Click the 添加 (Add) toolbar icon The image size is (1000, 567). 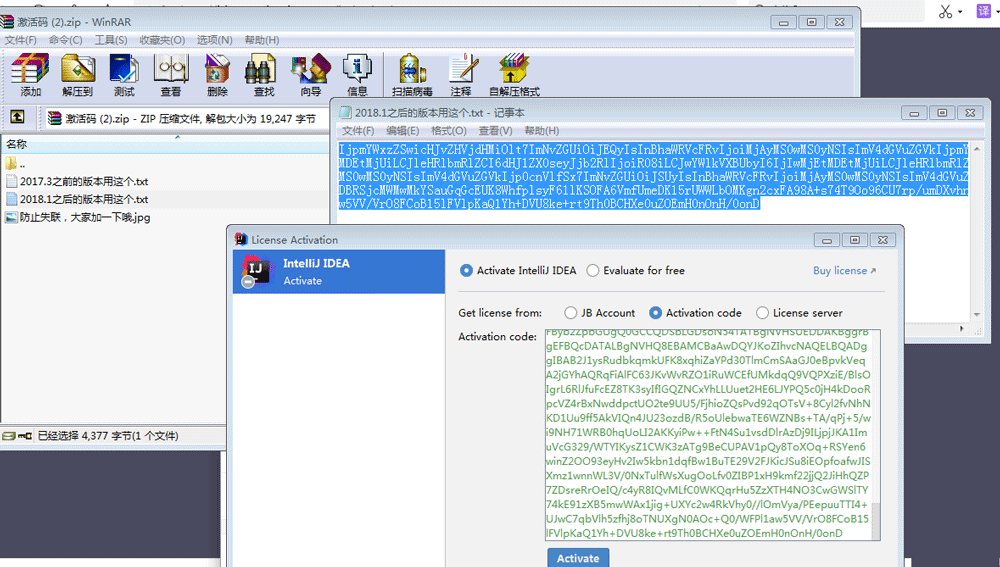coord(30,75)
